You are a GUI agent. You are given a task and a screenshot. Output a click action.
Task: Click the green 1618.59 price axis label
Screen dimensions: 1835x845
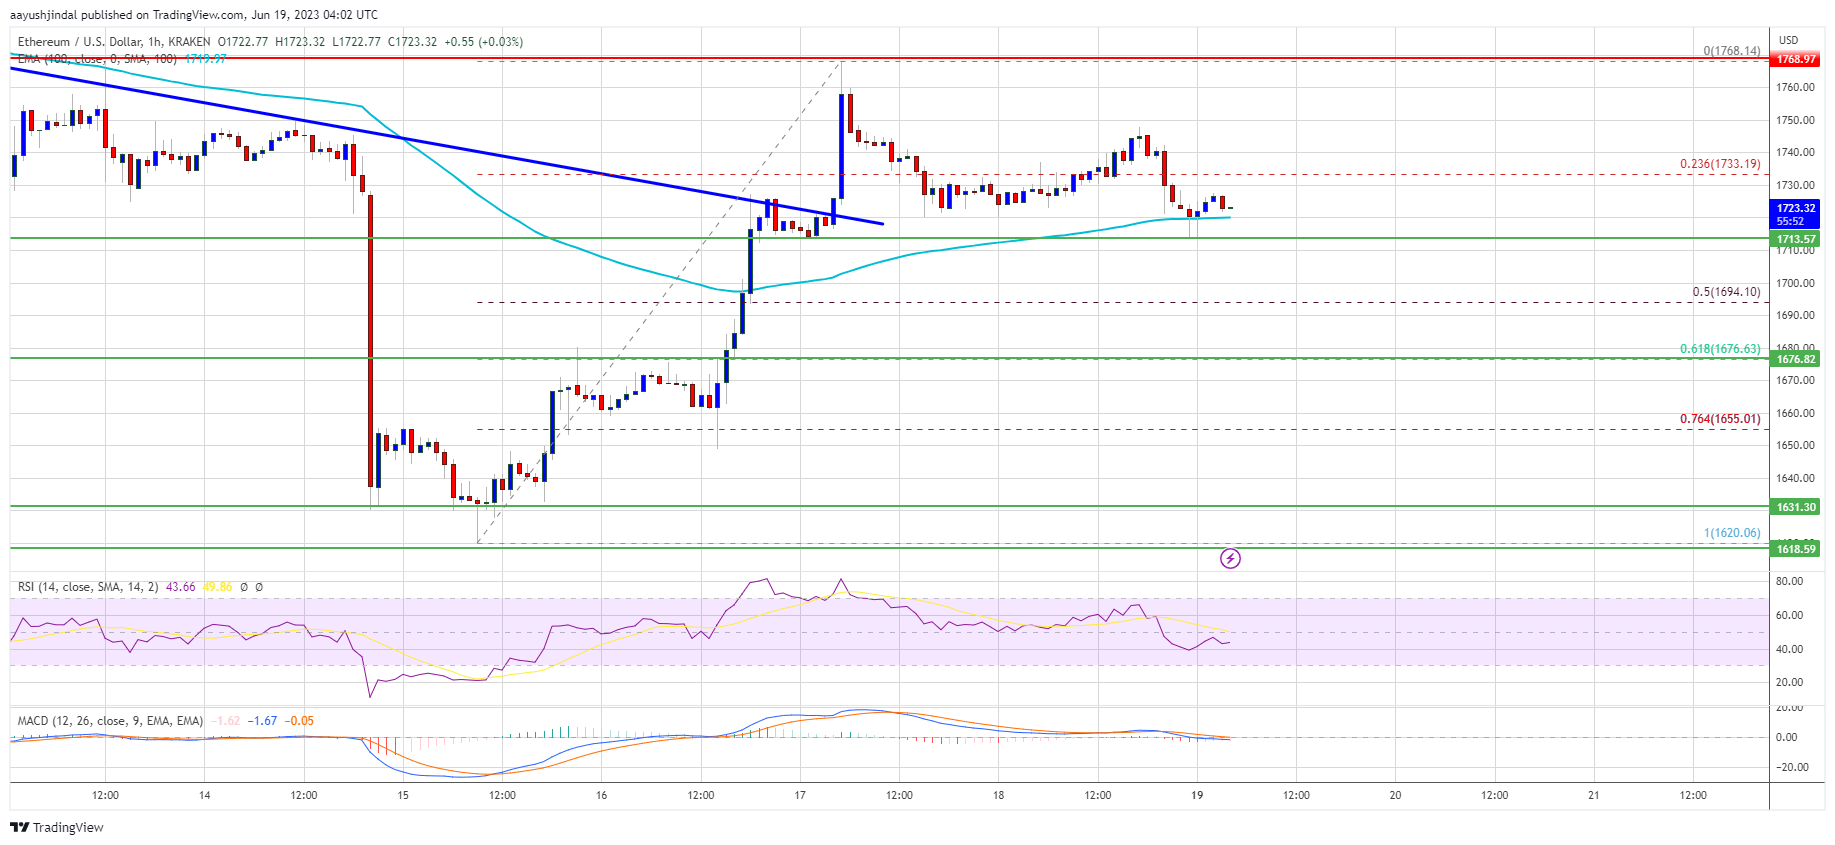click(1795, 548)
